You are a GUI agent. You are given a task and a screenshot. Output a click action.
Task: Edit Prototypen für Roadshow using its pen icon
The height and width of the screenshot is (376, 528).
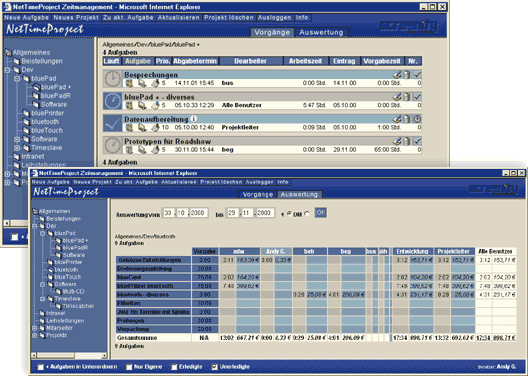397,141
